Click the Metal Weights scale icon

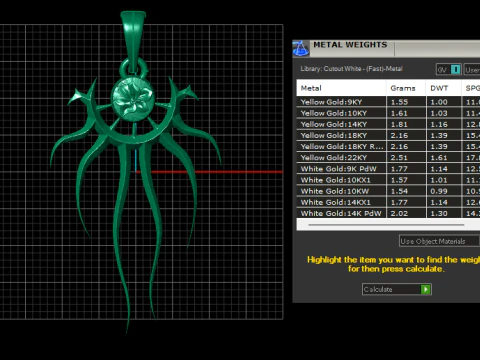(300, 49)
